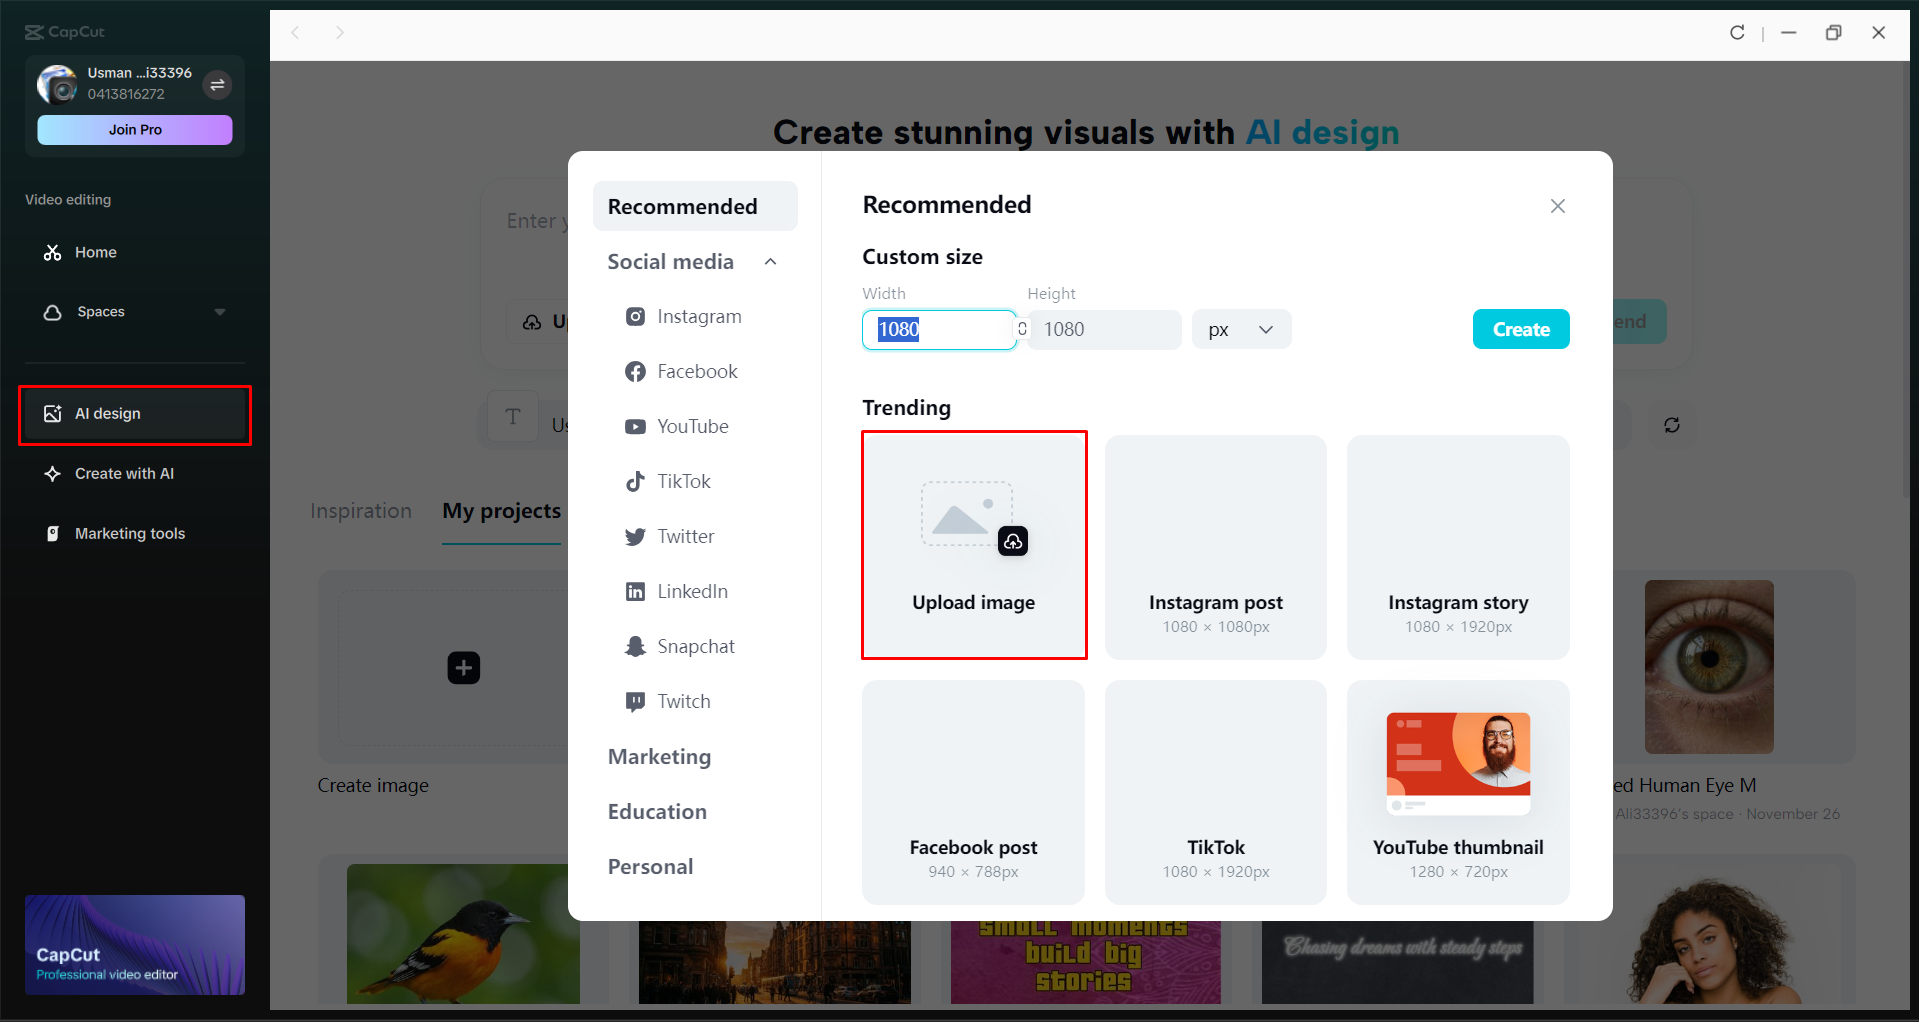Select the Recommended category
Viewport: 1919px width, 1022px height.
click(695, 207)
